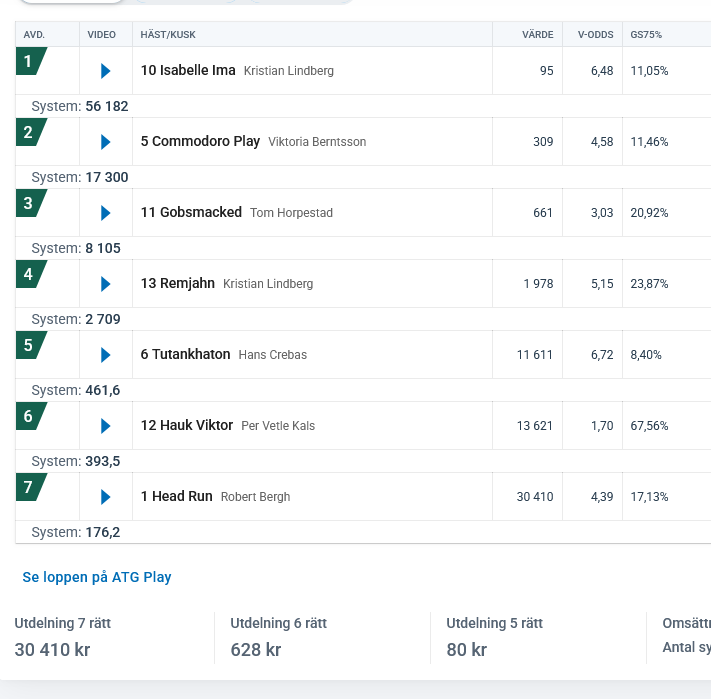Screen dimensions: 711x699
Task: Play video for race 6 Hauk Viktor
Action: pyautogui.click(x=106, y=426)
